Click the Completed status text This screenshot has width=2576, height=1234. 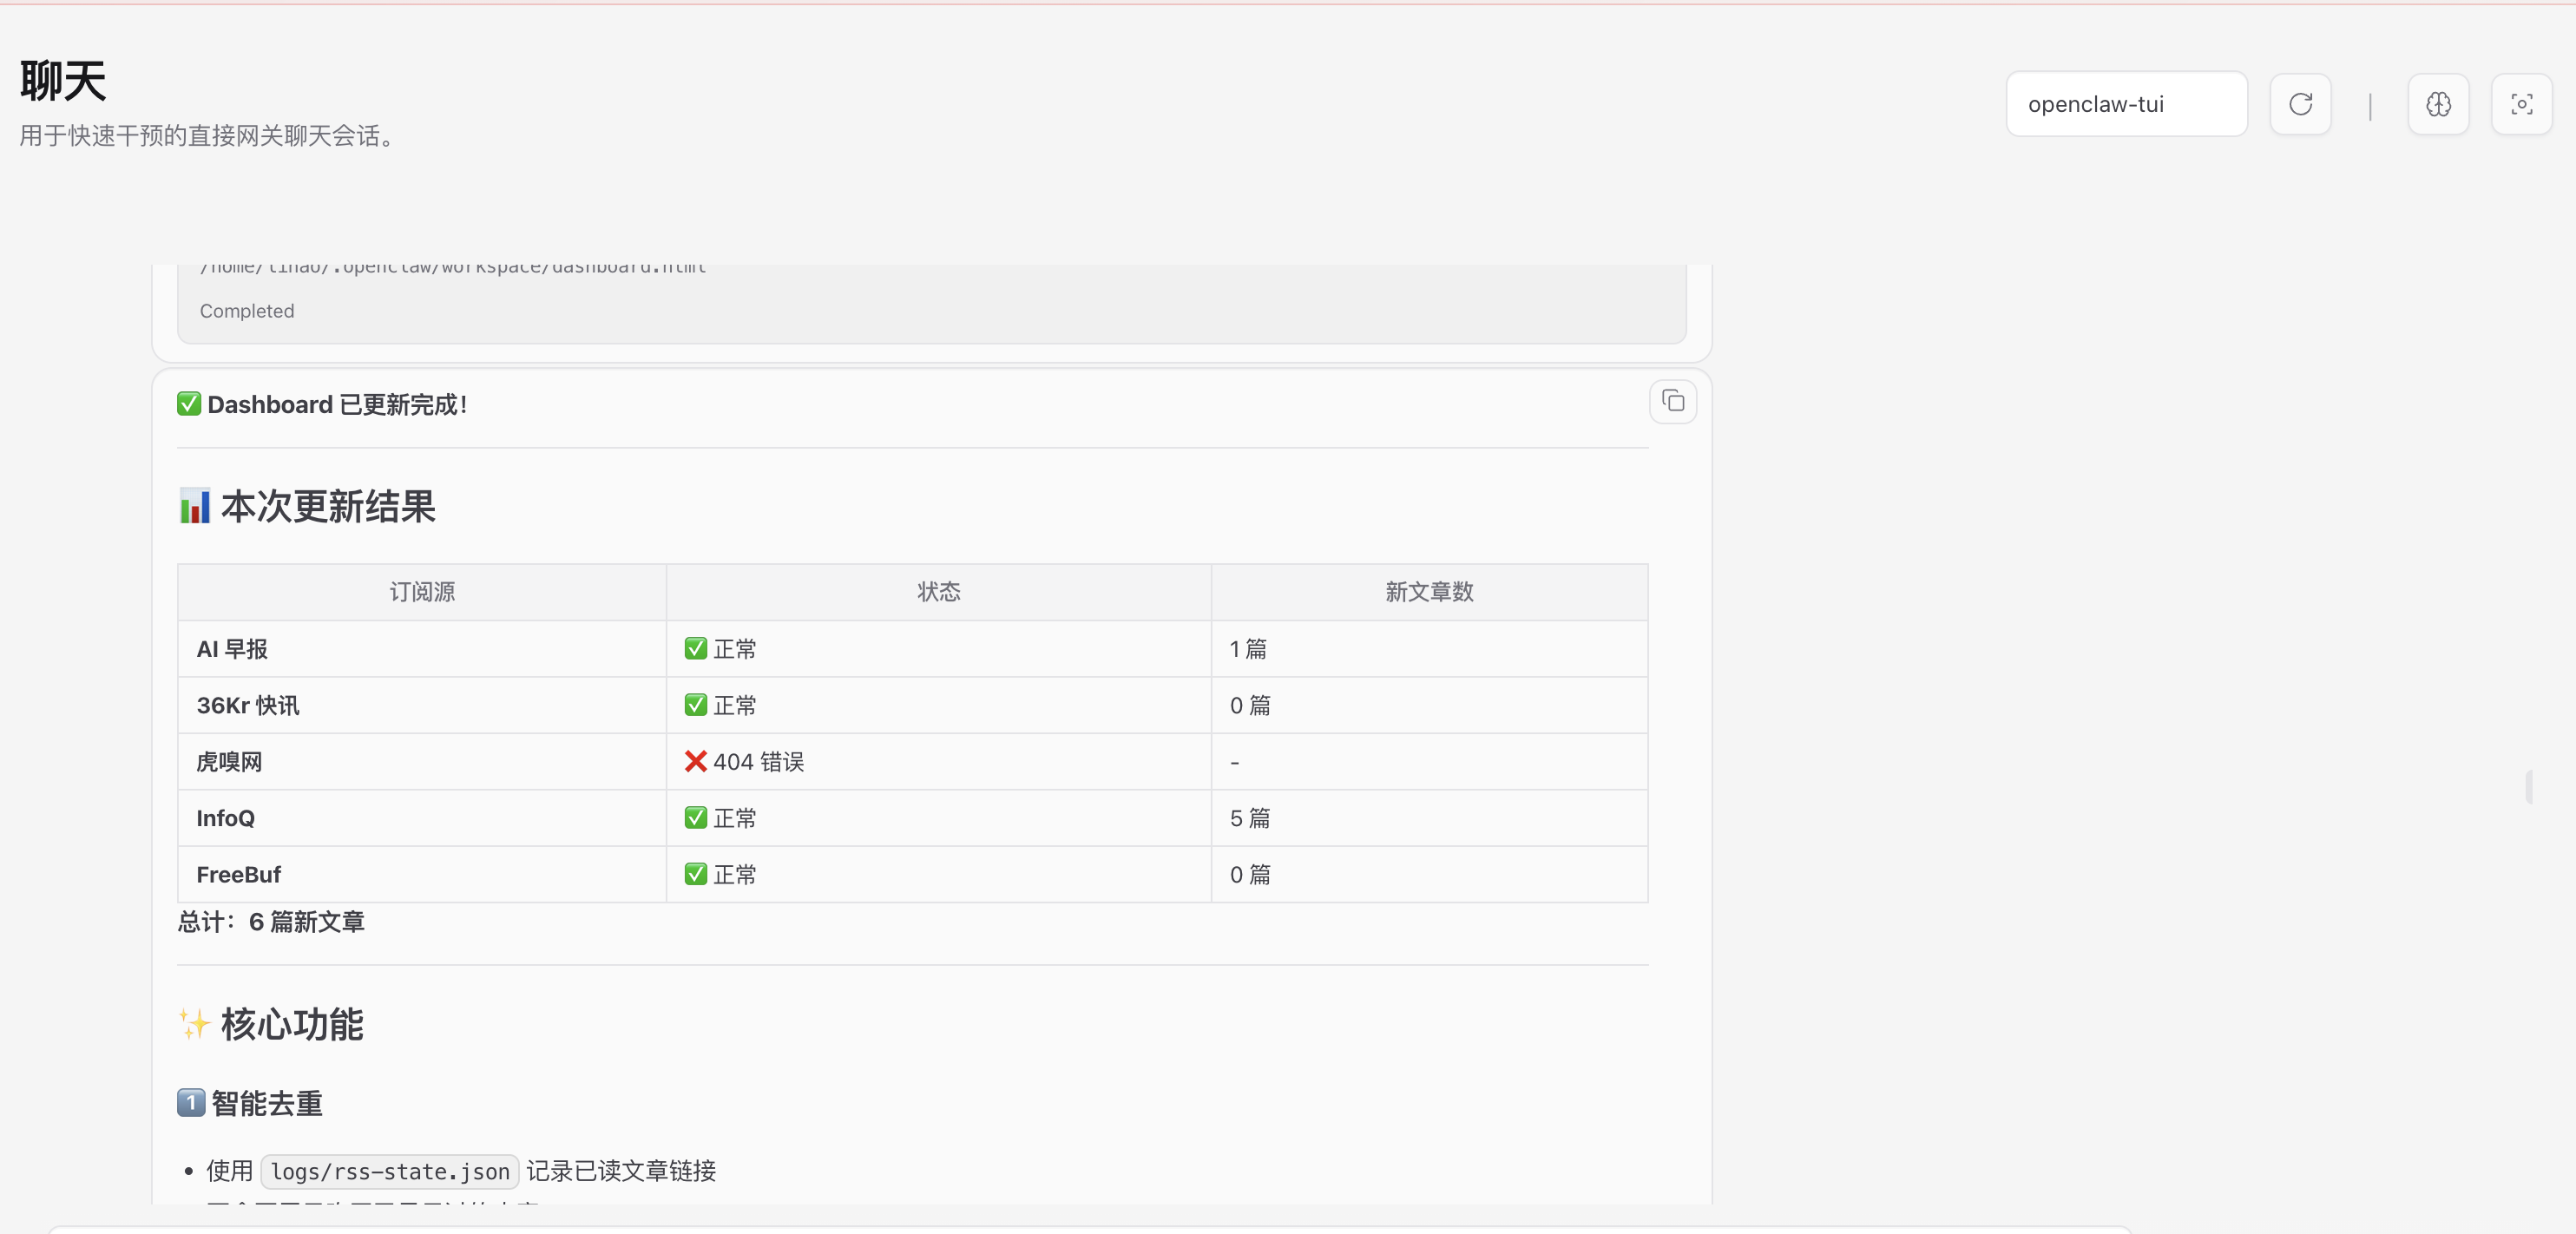pos(247,311)
